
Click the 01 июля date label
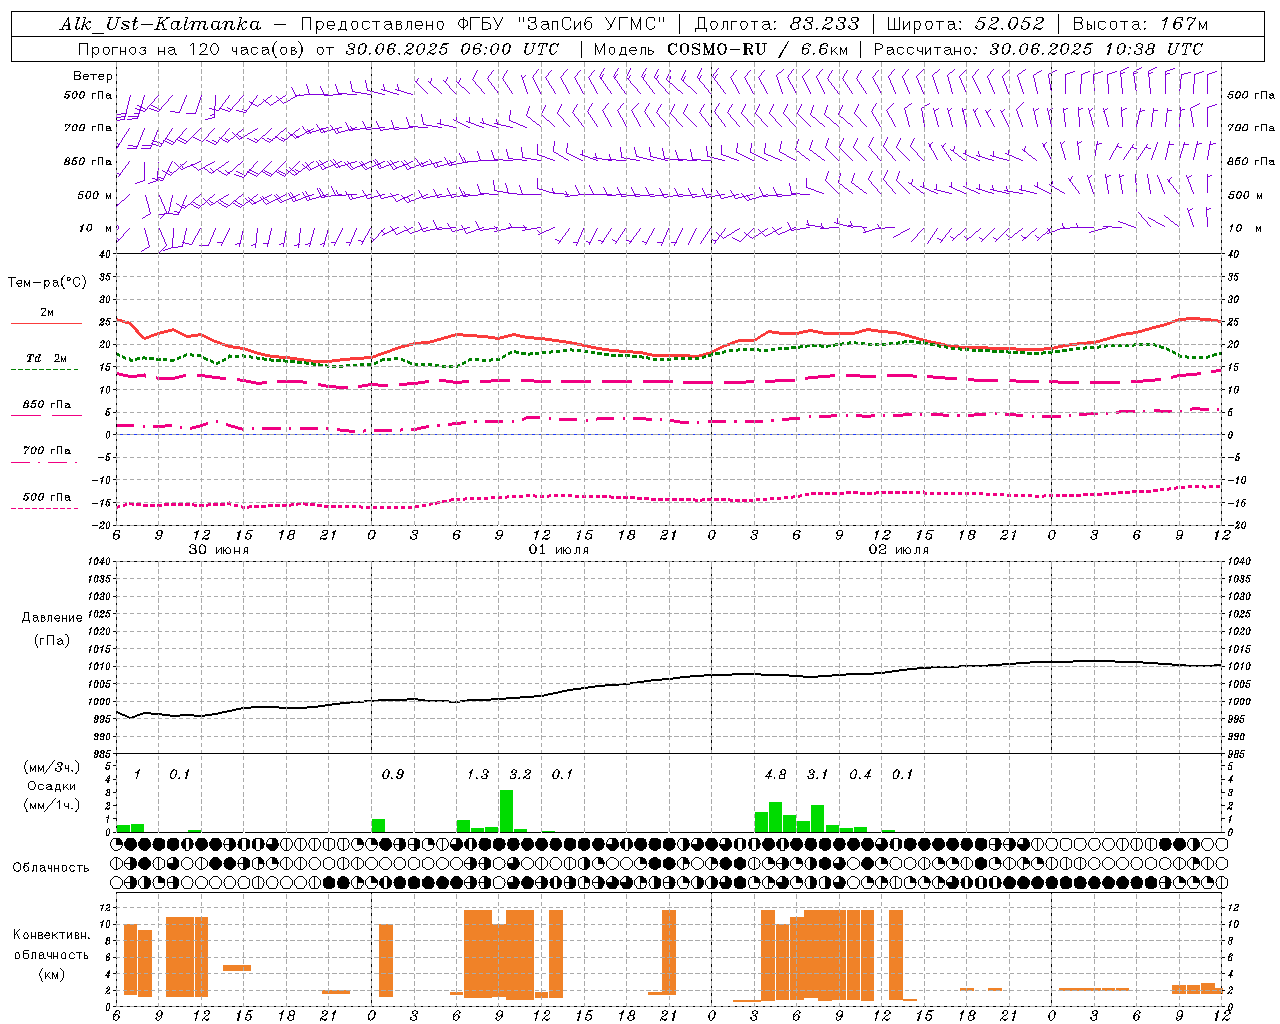pos(559,550)
